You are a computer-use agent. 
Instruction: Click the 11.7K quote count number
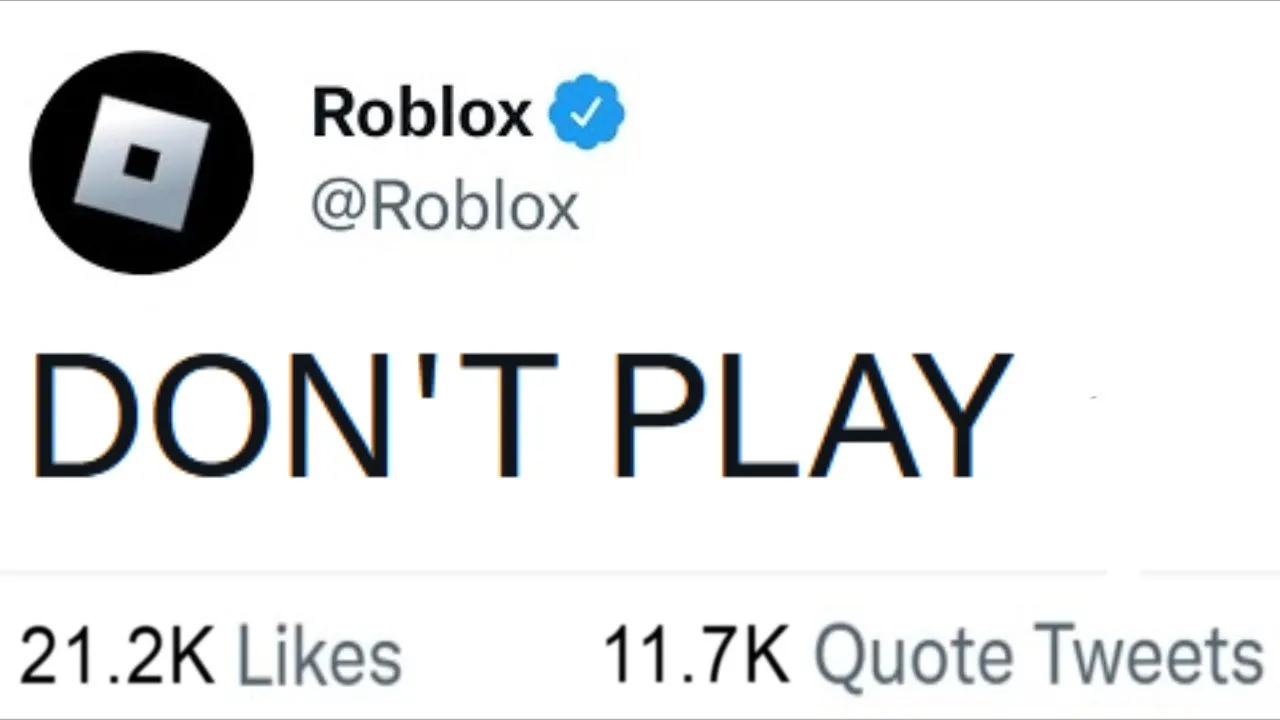696,657
